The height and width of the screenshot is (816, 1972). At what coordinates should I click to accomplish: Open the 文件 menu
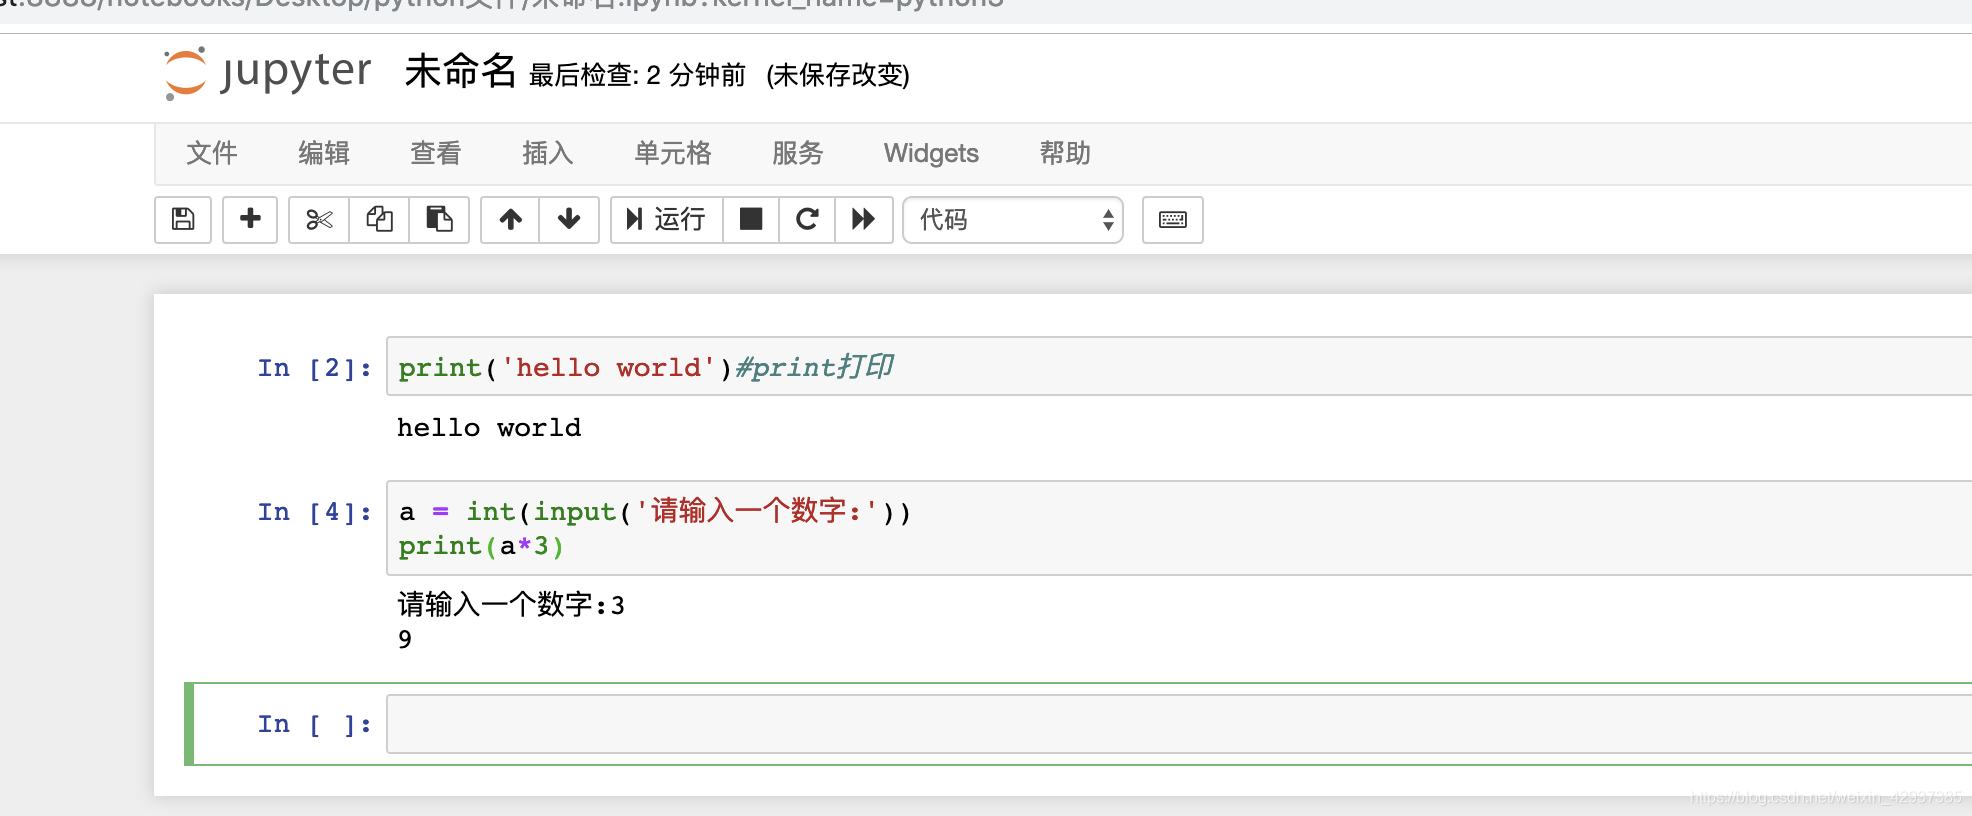tap(212, 153)
